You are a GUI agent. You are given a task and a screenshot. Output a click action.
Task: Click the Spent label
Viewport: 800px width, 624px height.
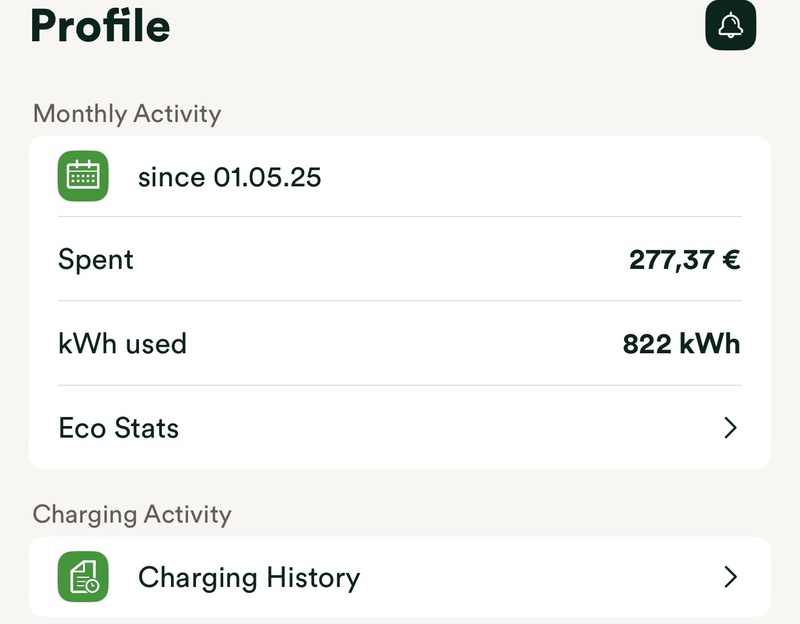click(x=96, y=260)
